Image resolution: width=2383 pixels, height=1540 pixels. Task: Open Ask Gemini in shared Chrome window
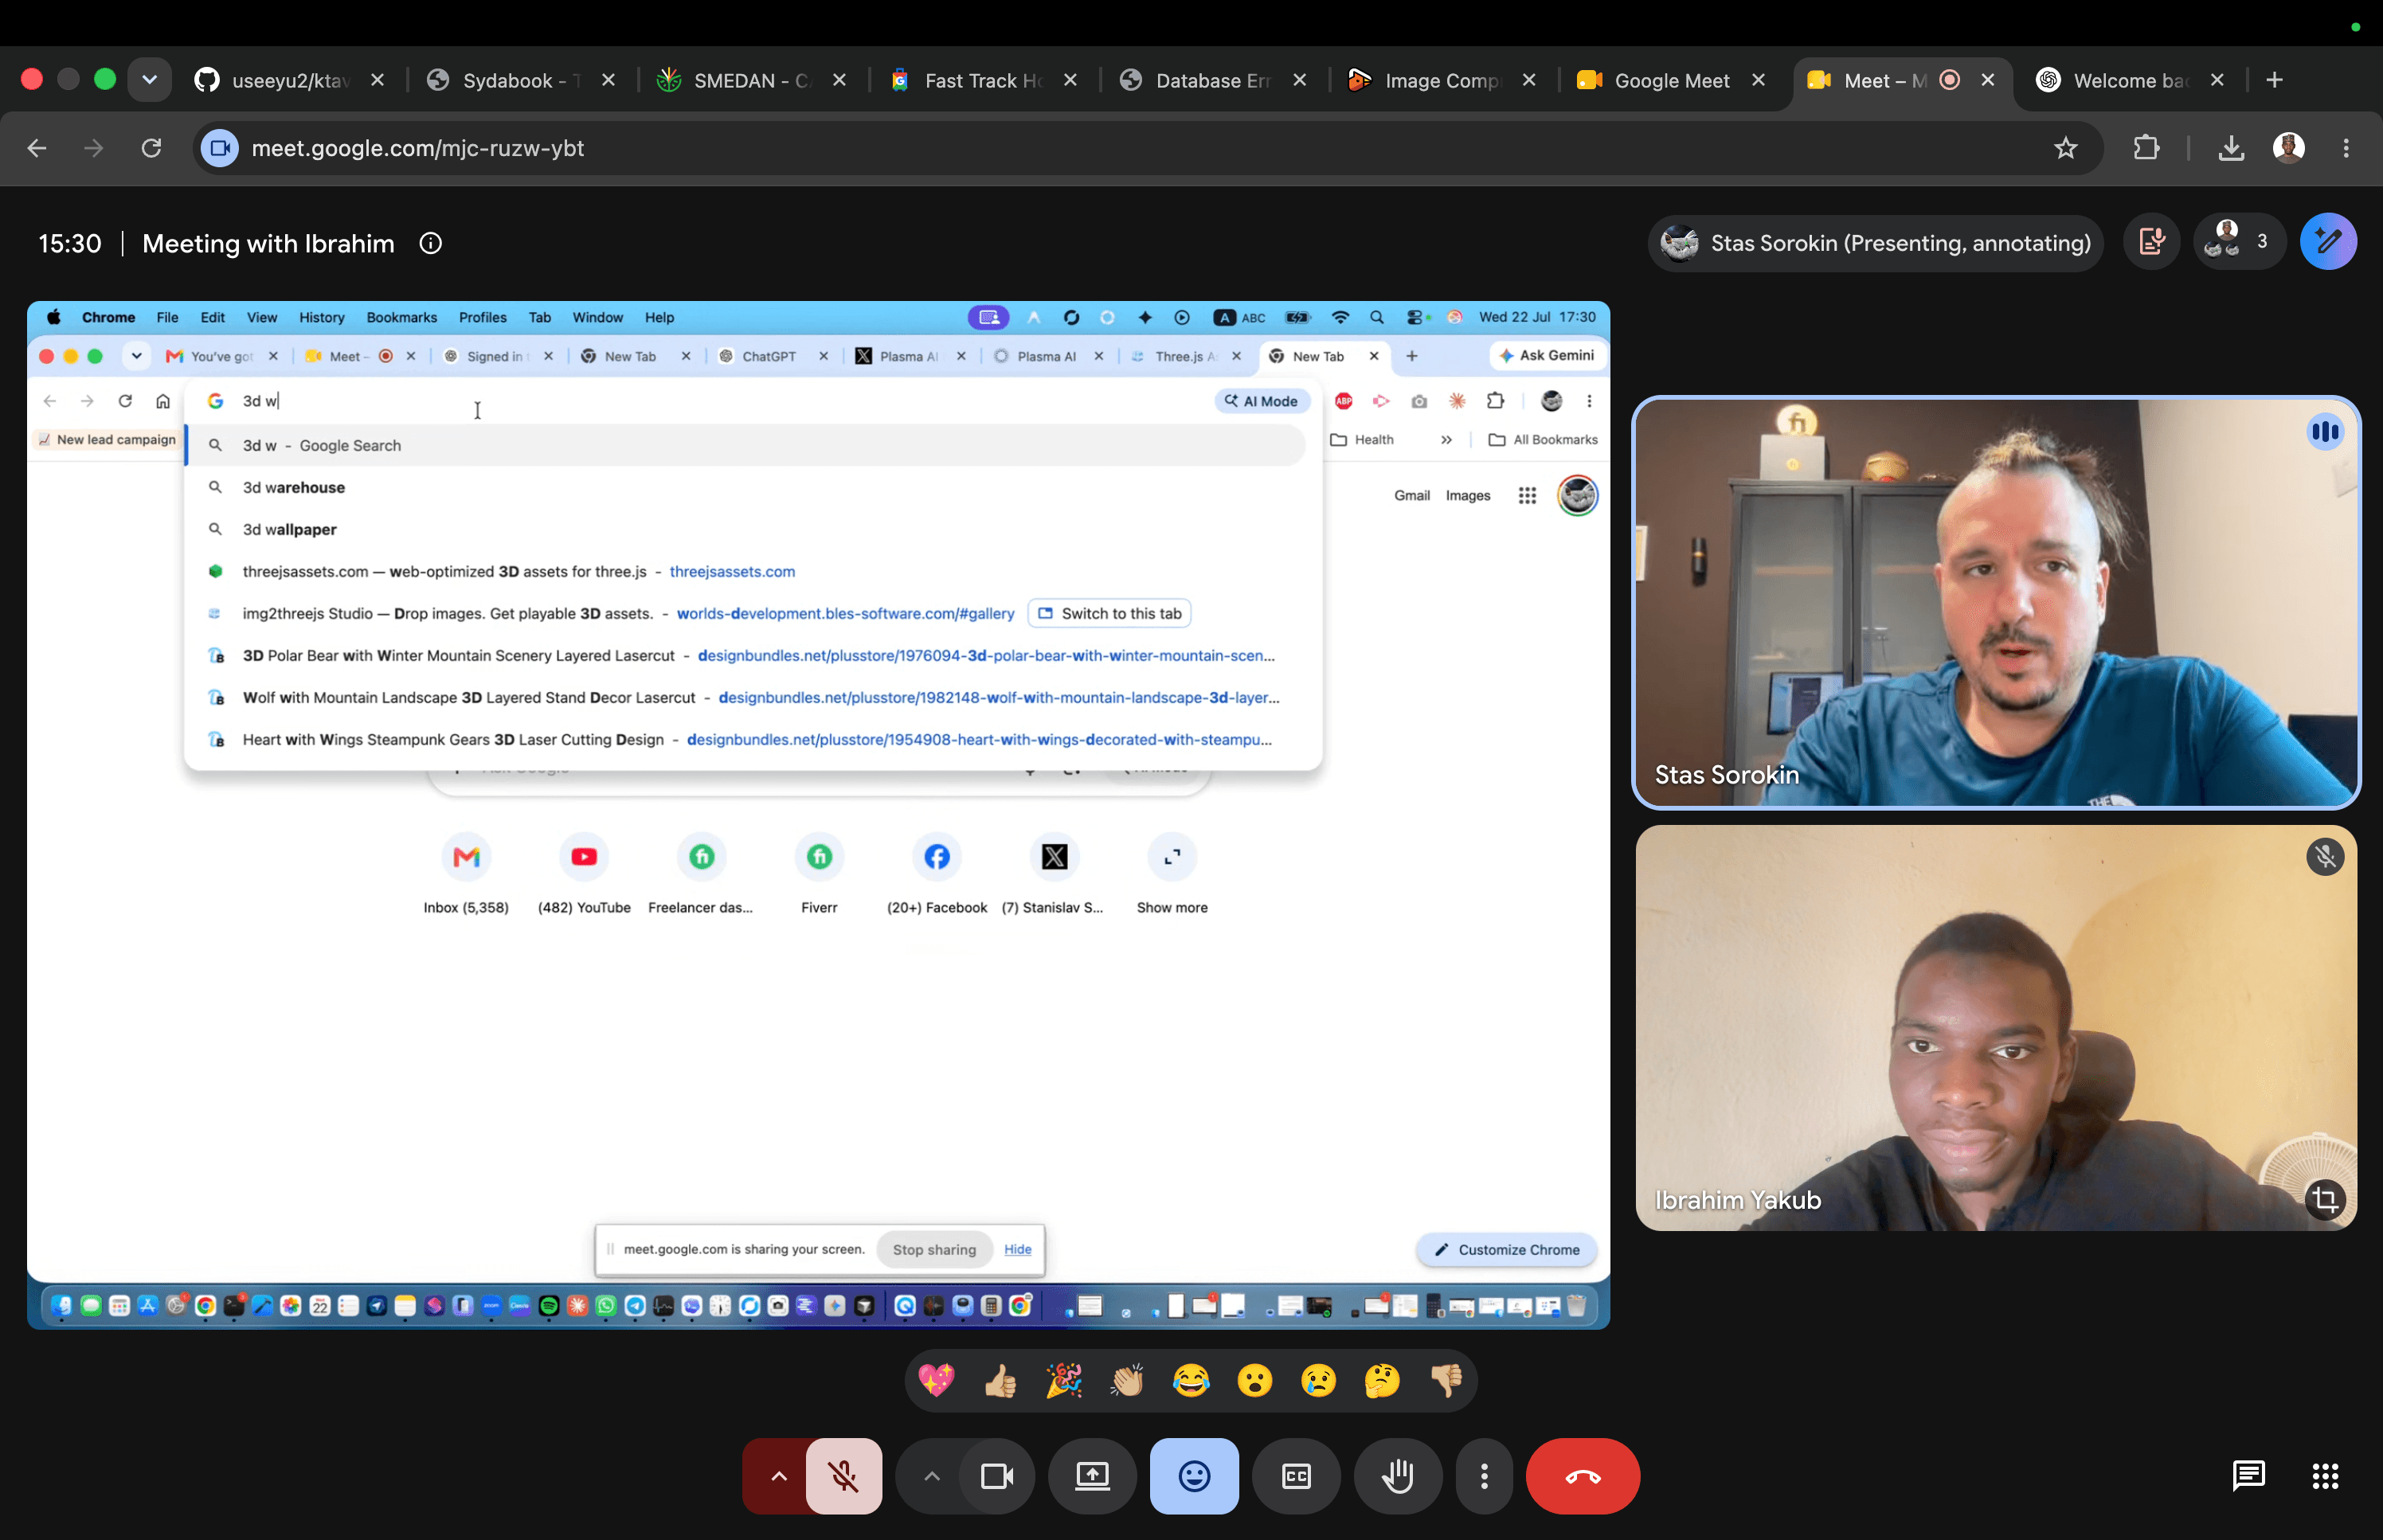[x=1547, y=355]
